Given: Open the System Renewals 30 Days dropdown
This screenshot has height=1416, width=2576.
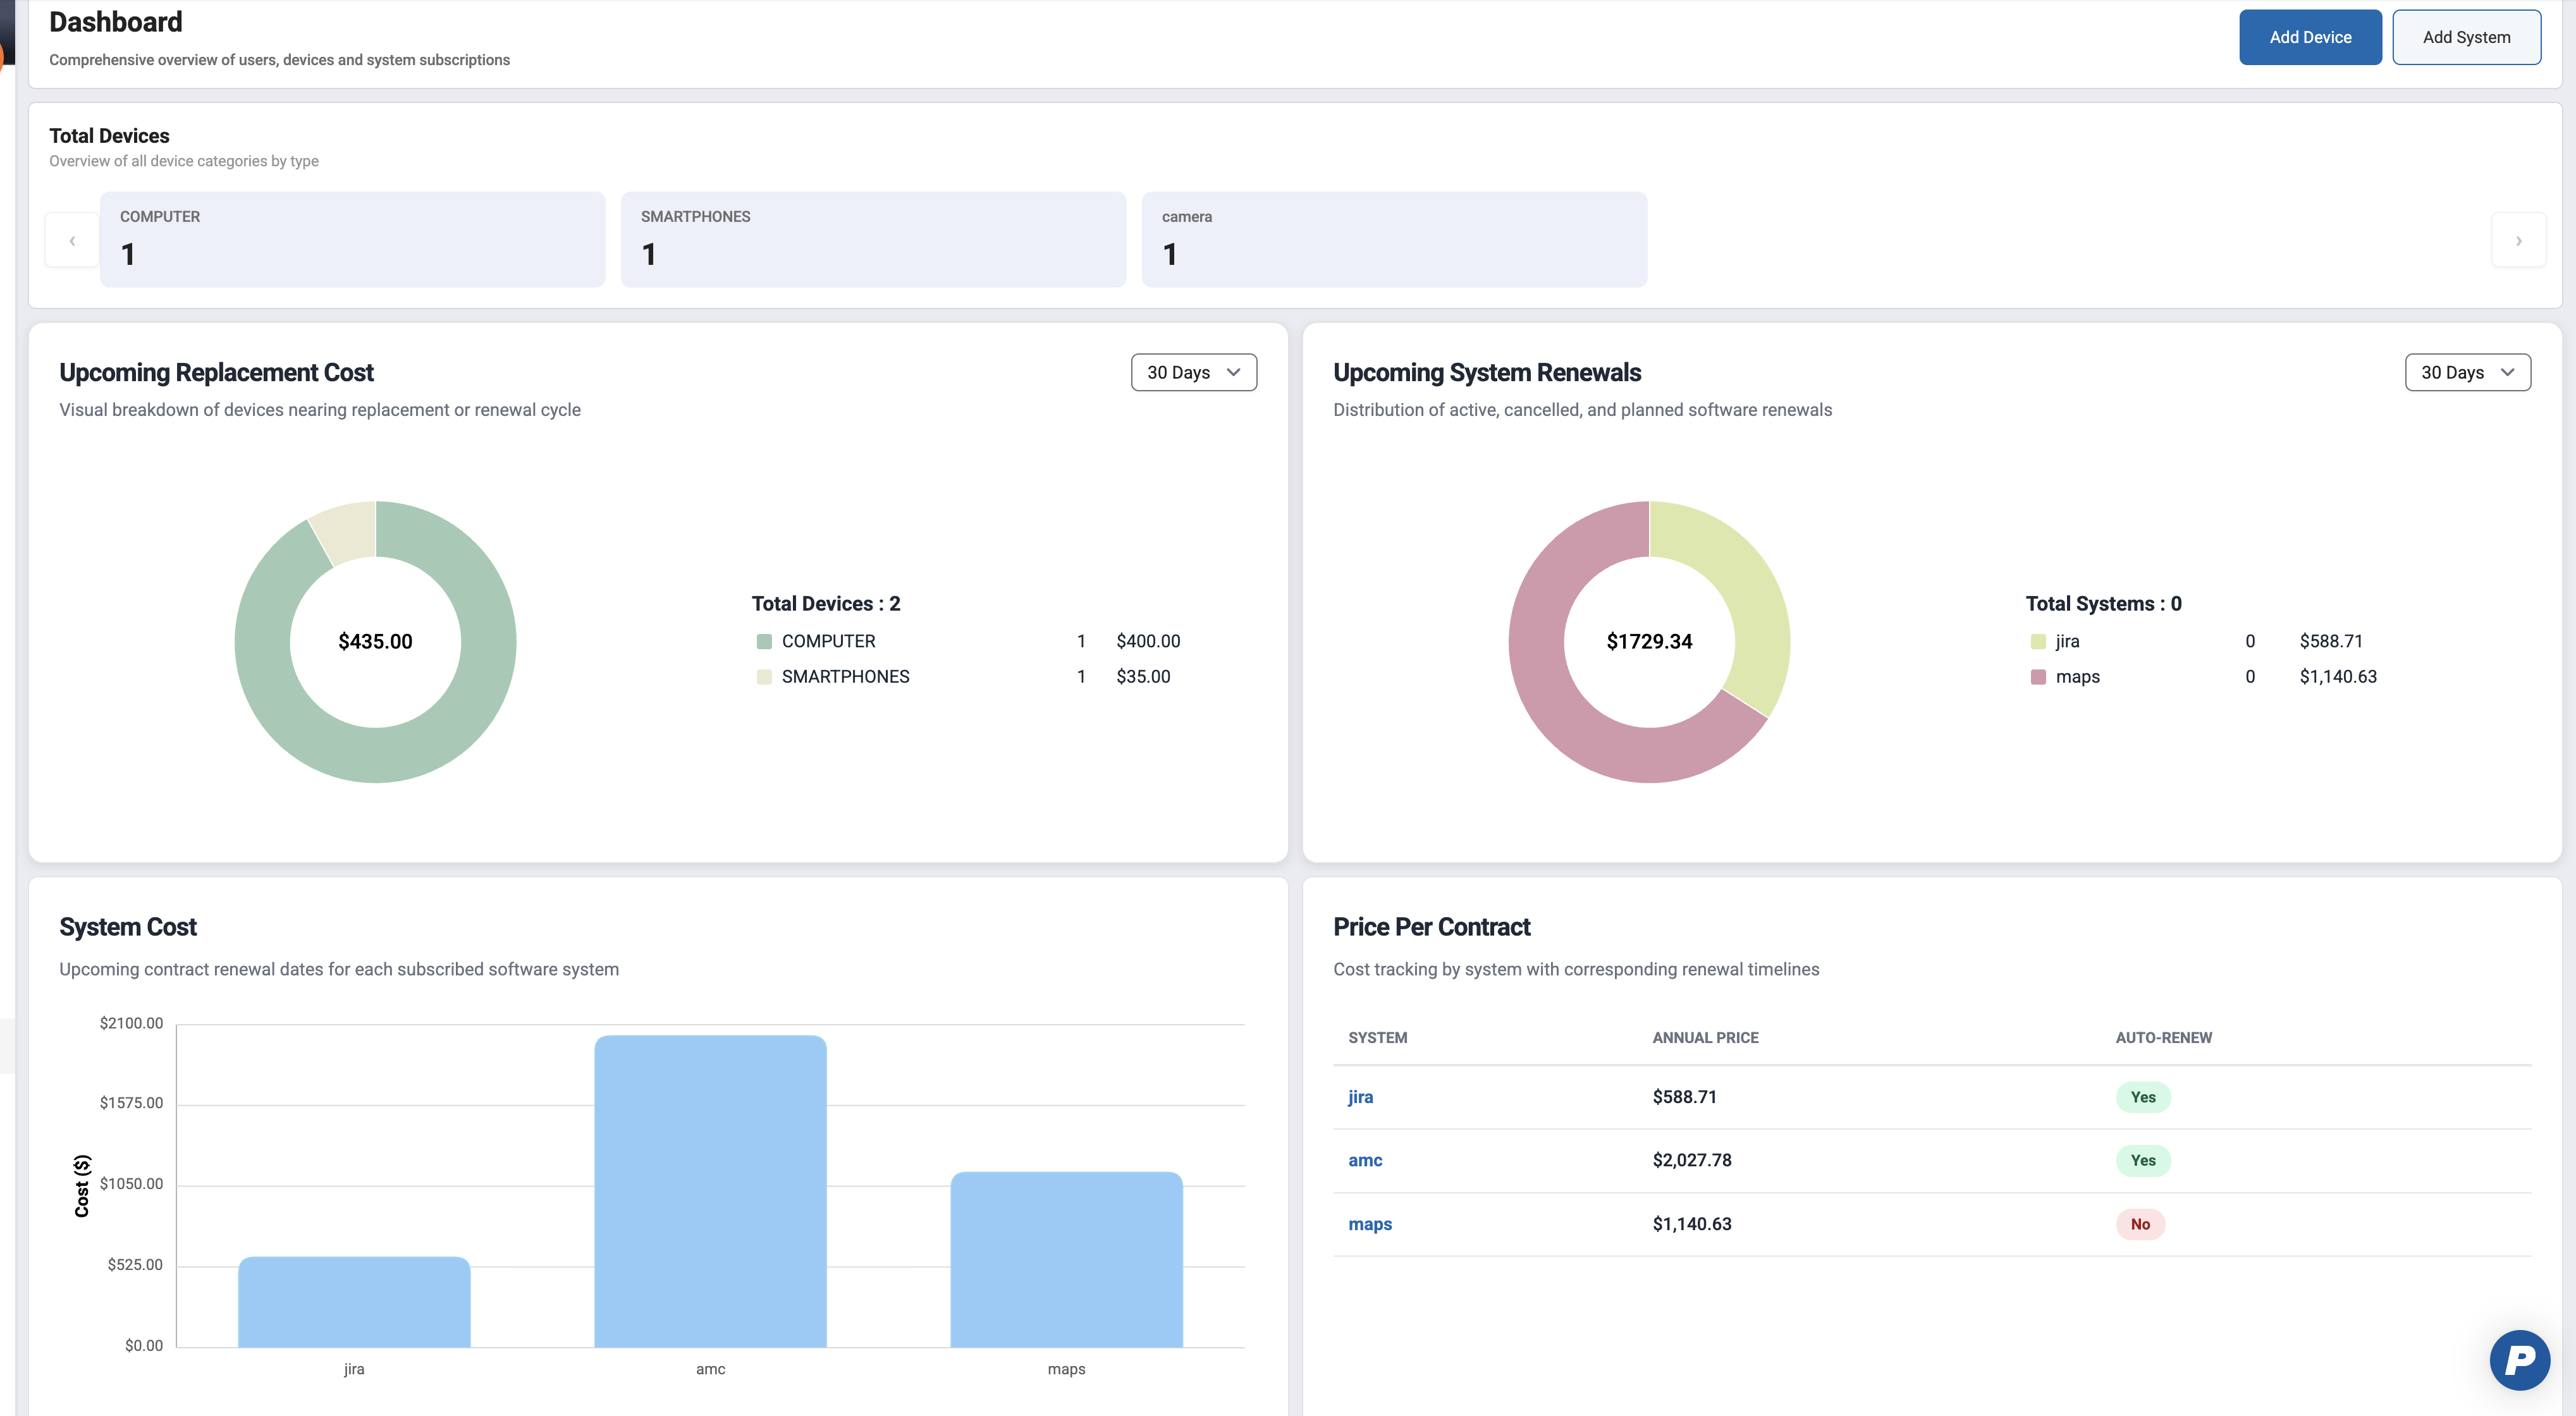Looking at the screenshot, I should [x=2467, y=372].
